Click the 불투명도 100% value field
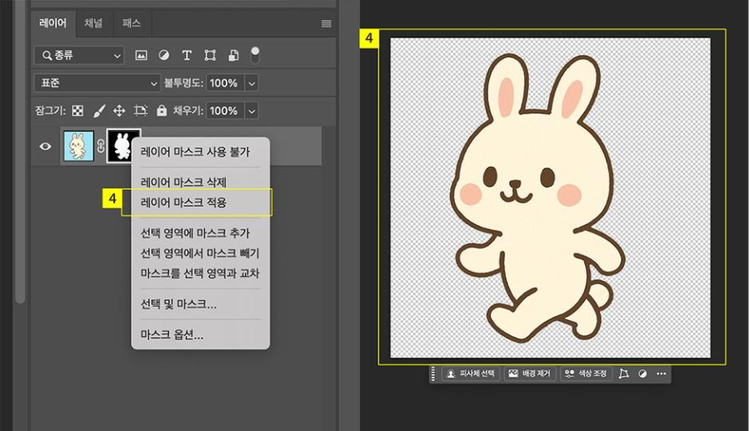Image resolution: width=750 pixels, height=431 pixels. [225, 83]
